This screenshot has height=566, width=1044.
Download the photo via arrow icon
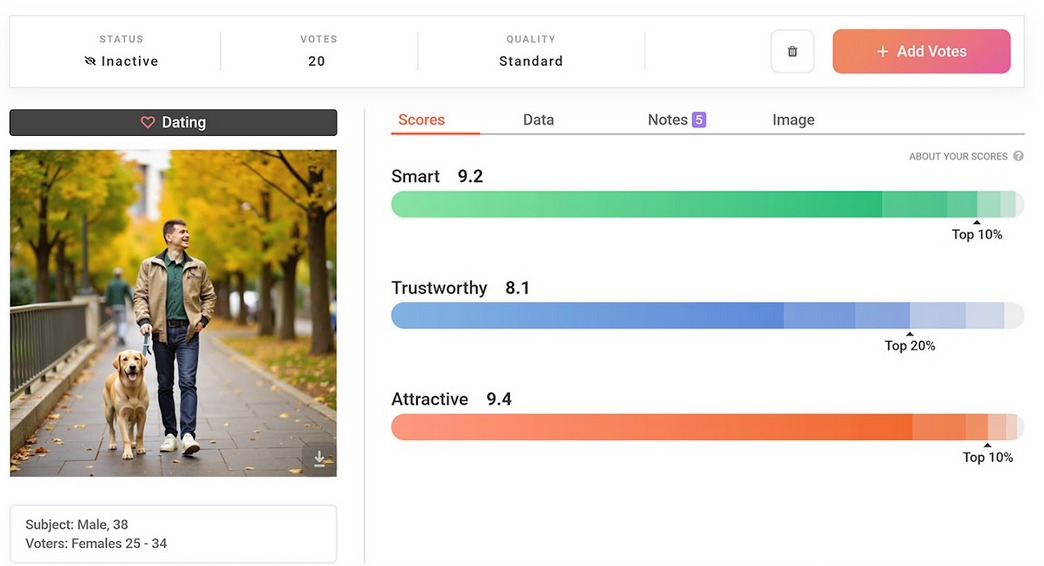point(319,457)
